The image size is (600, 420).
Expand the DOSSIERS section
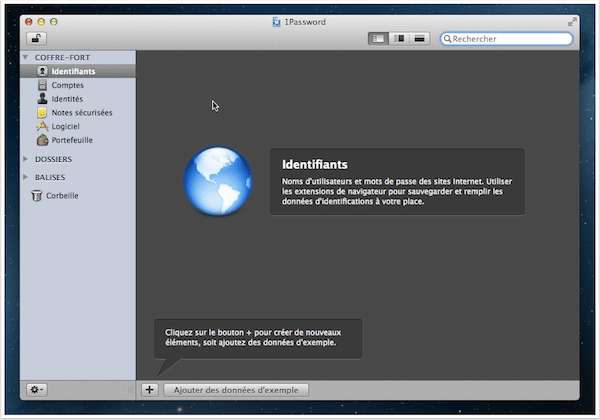click(x=25, y=159)
